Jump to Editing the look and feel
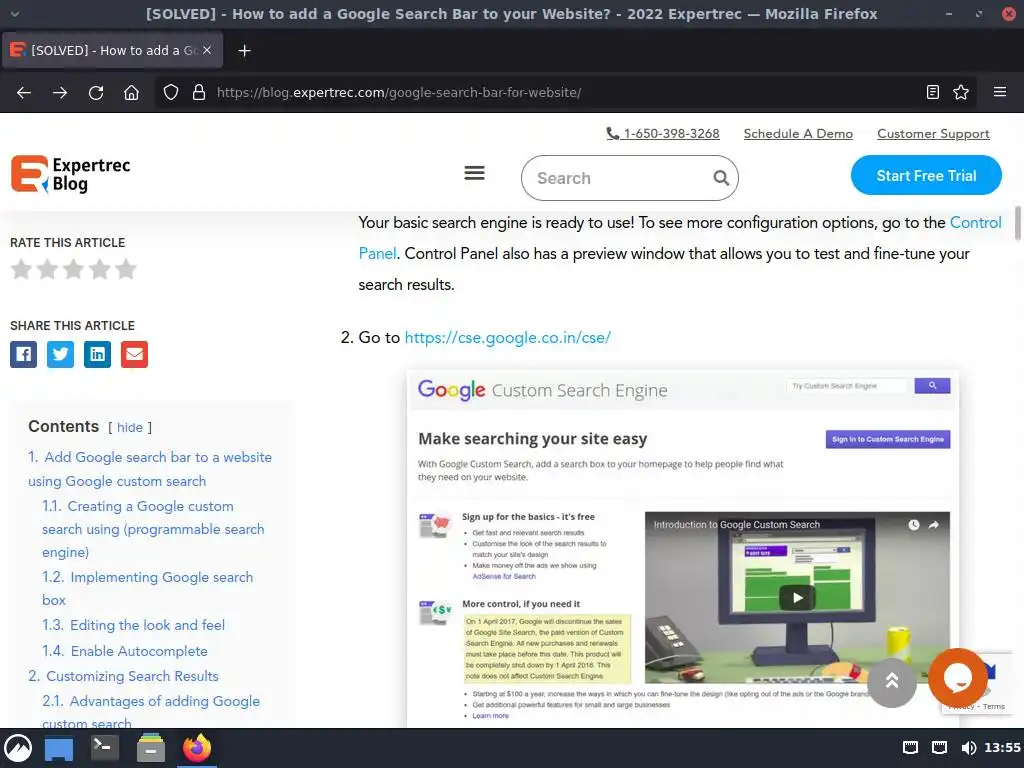Image resolution: width=1024 pixels, height=768 pixels. (133, 625)
